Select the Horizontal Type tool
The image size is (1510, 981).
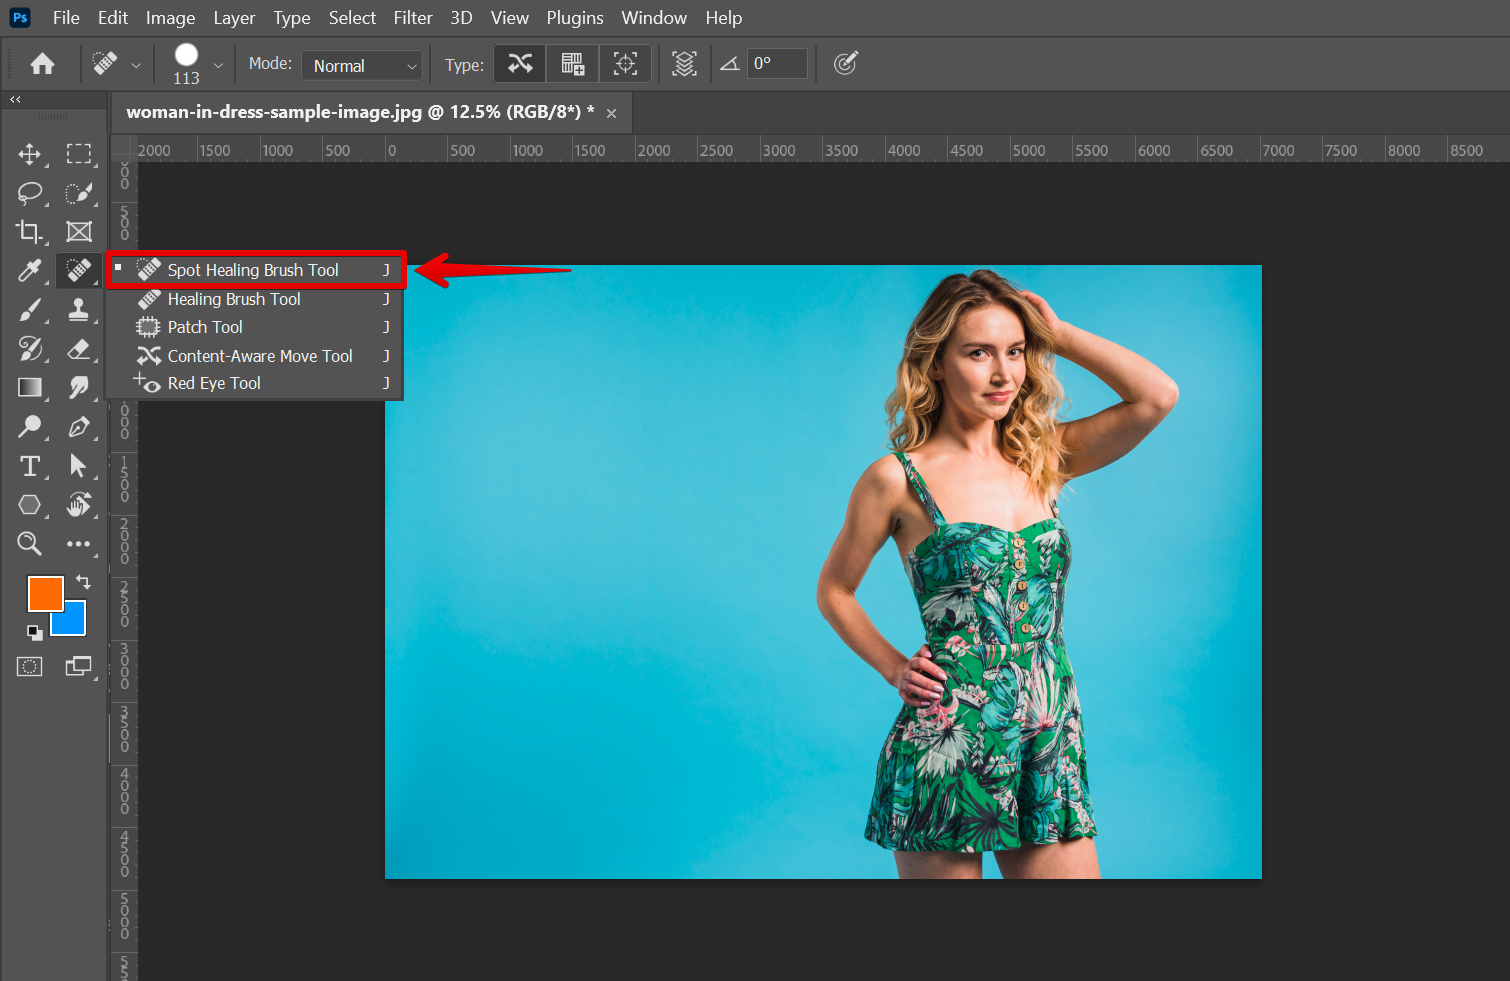30,466
